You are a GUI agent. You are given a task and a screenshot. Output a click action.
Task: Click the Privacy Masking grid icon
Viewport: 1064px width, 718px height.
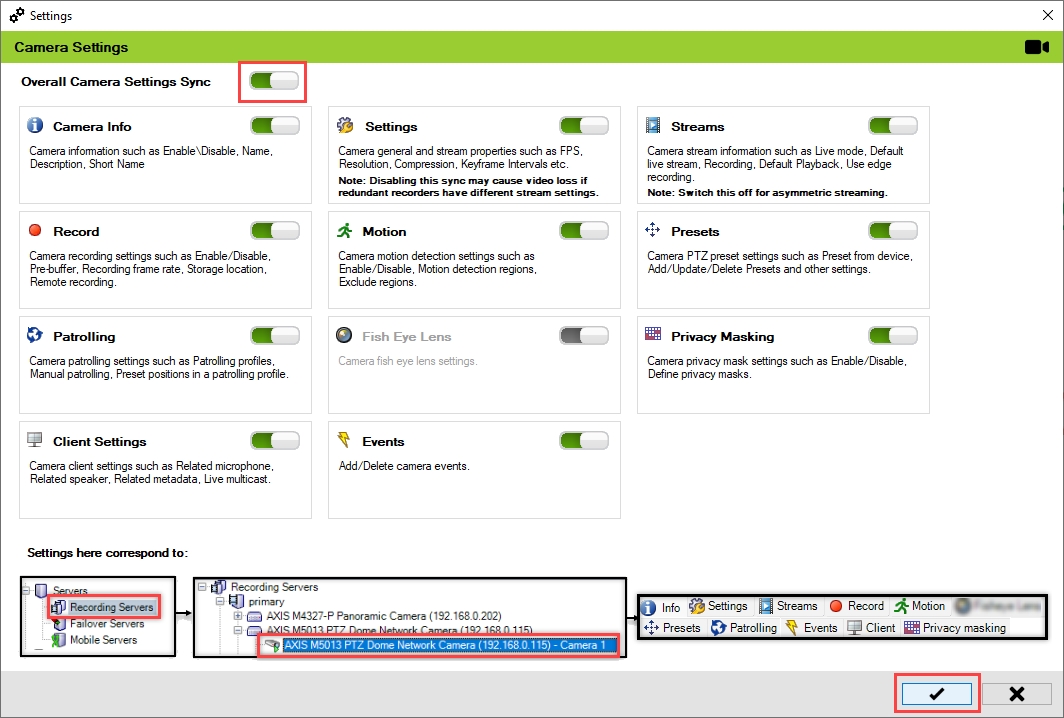coord(653,336)
